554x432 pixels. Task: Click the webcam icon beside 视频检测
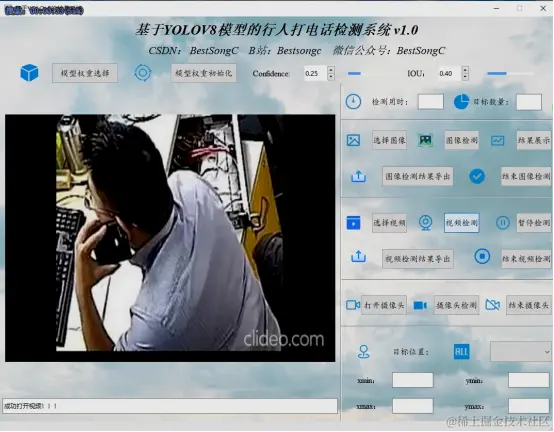tap(425, 223)
